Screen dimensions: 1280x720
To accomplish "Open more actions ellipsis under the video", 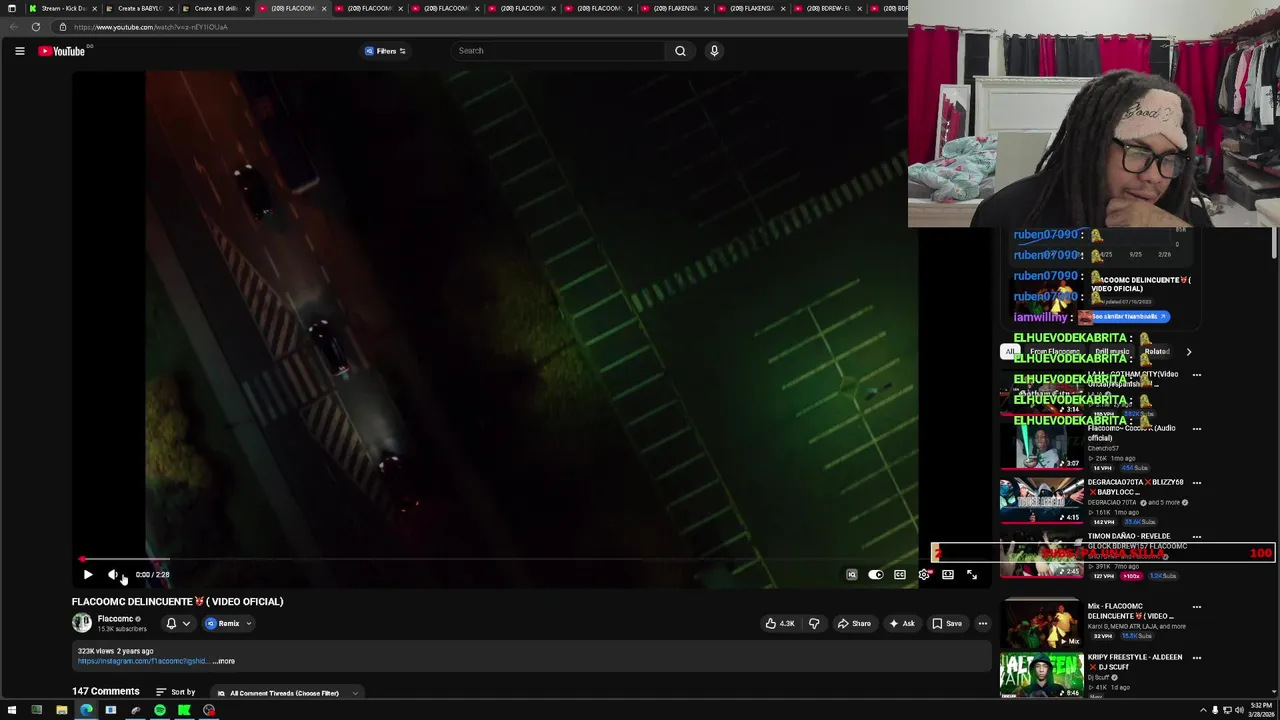I will coord(983,624).
